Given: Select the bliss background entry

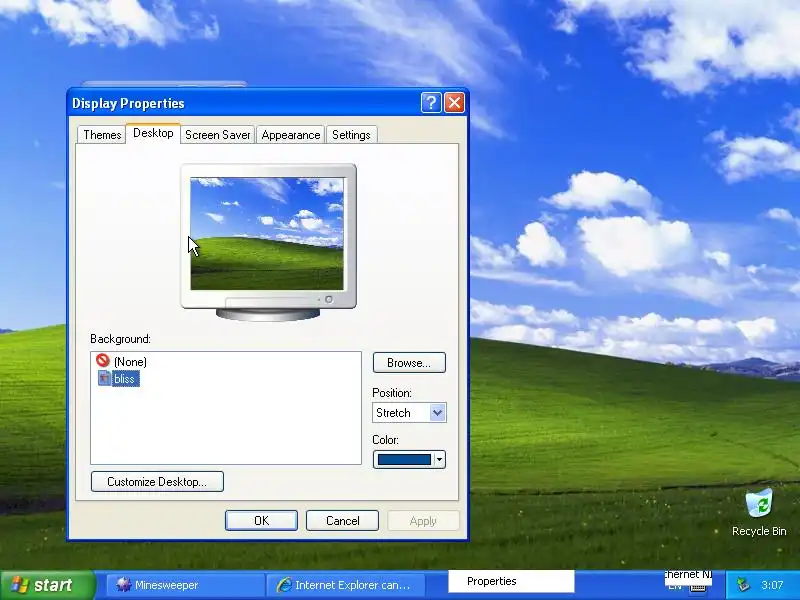Looking at the screenshot, I should pyautogui.click(x=124, y=379).
